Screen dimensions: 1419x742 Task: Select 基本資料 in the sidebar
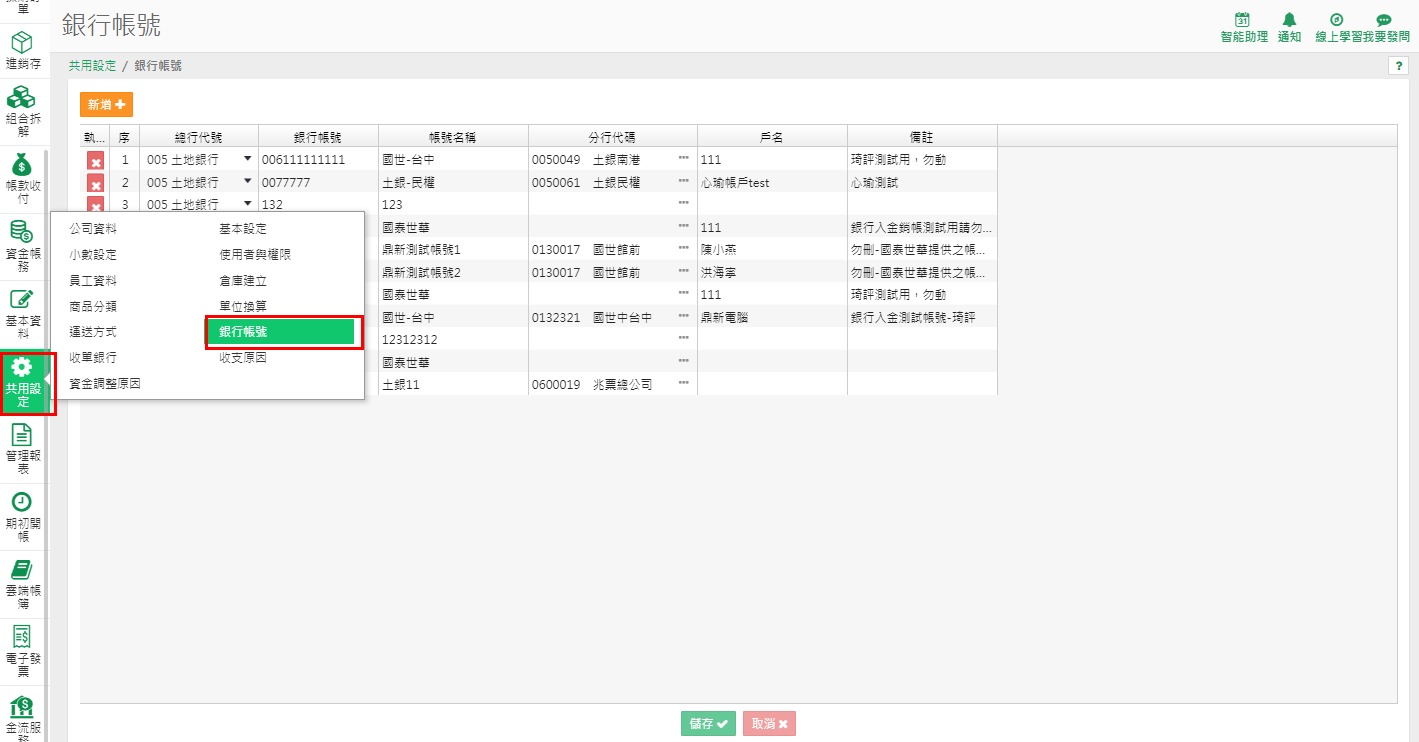click(23, 313)
